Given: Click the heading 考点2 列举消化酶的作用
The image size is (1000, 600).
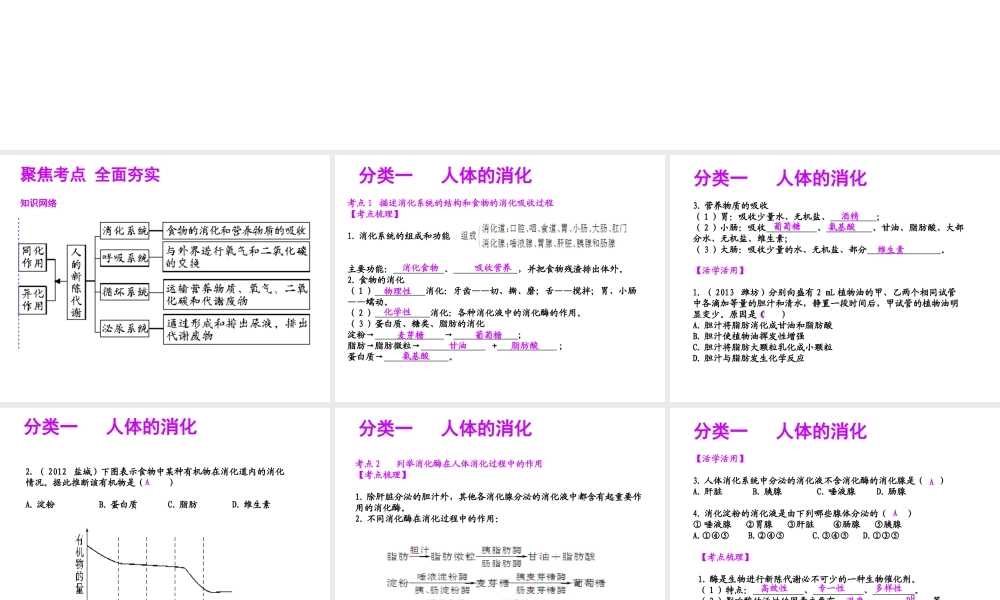Looking at the screenshot, I should pos(448,464).
